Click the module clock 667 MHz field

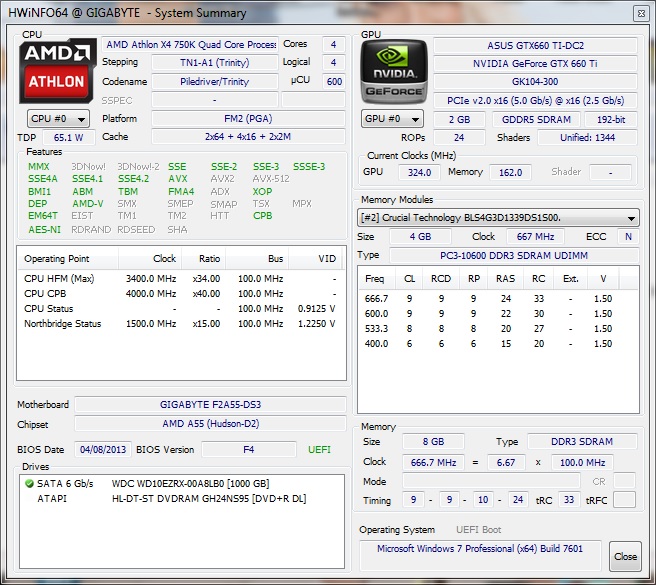[x=535, y=237]
